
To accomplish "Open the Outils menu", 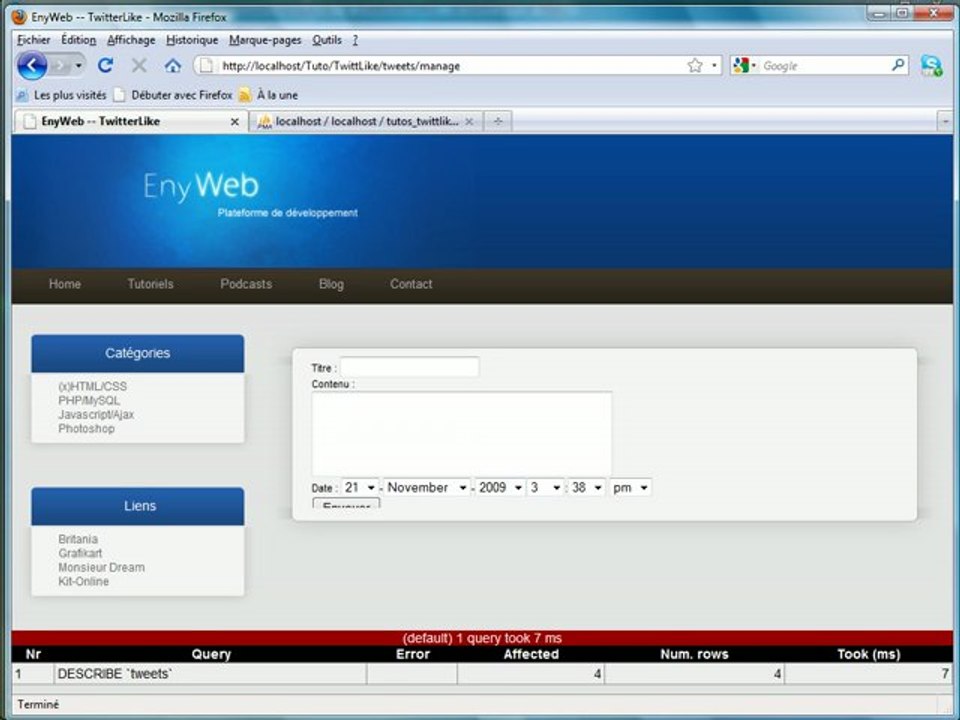I will pos(327,40).
